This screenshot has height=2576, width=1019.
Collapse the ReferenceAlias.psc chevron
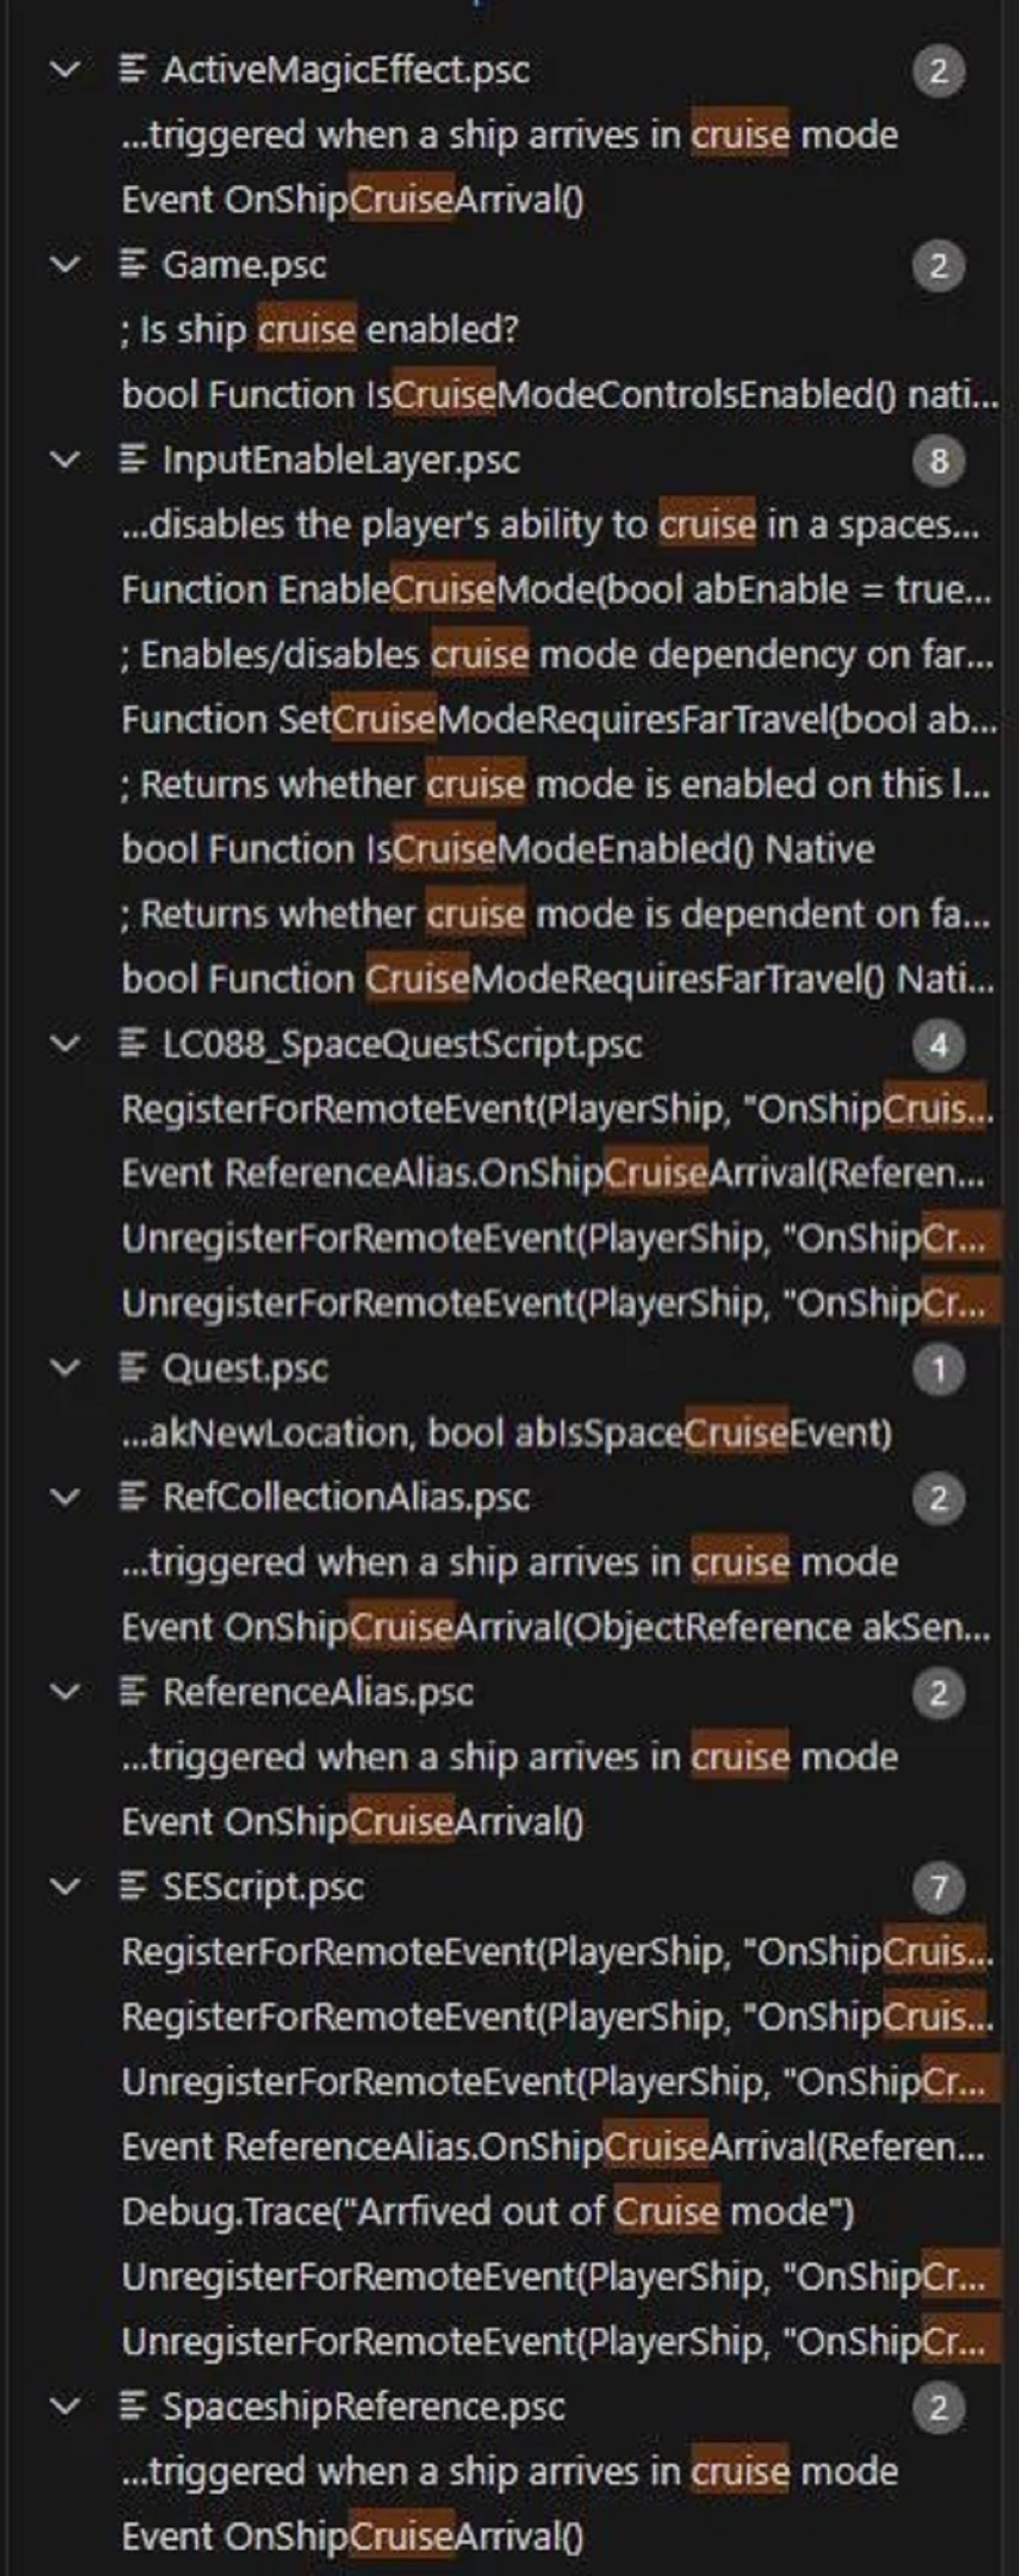(x=66, y=1692)
